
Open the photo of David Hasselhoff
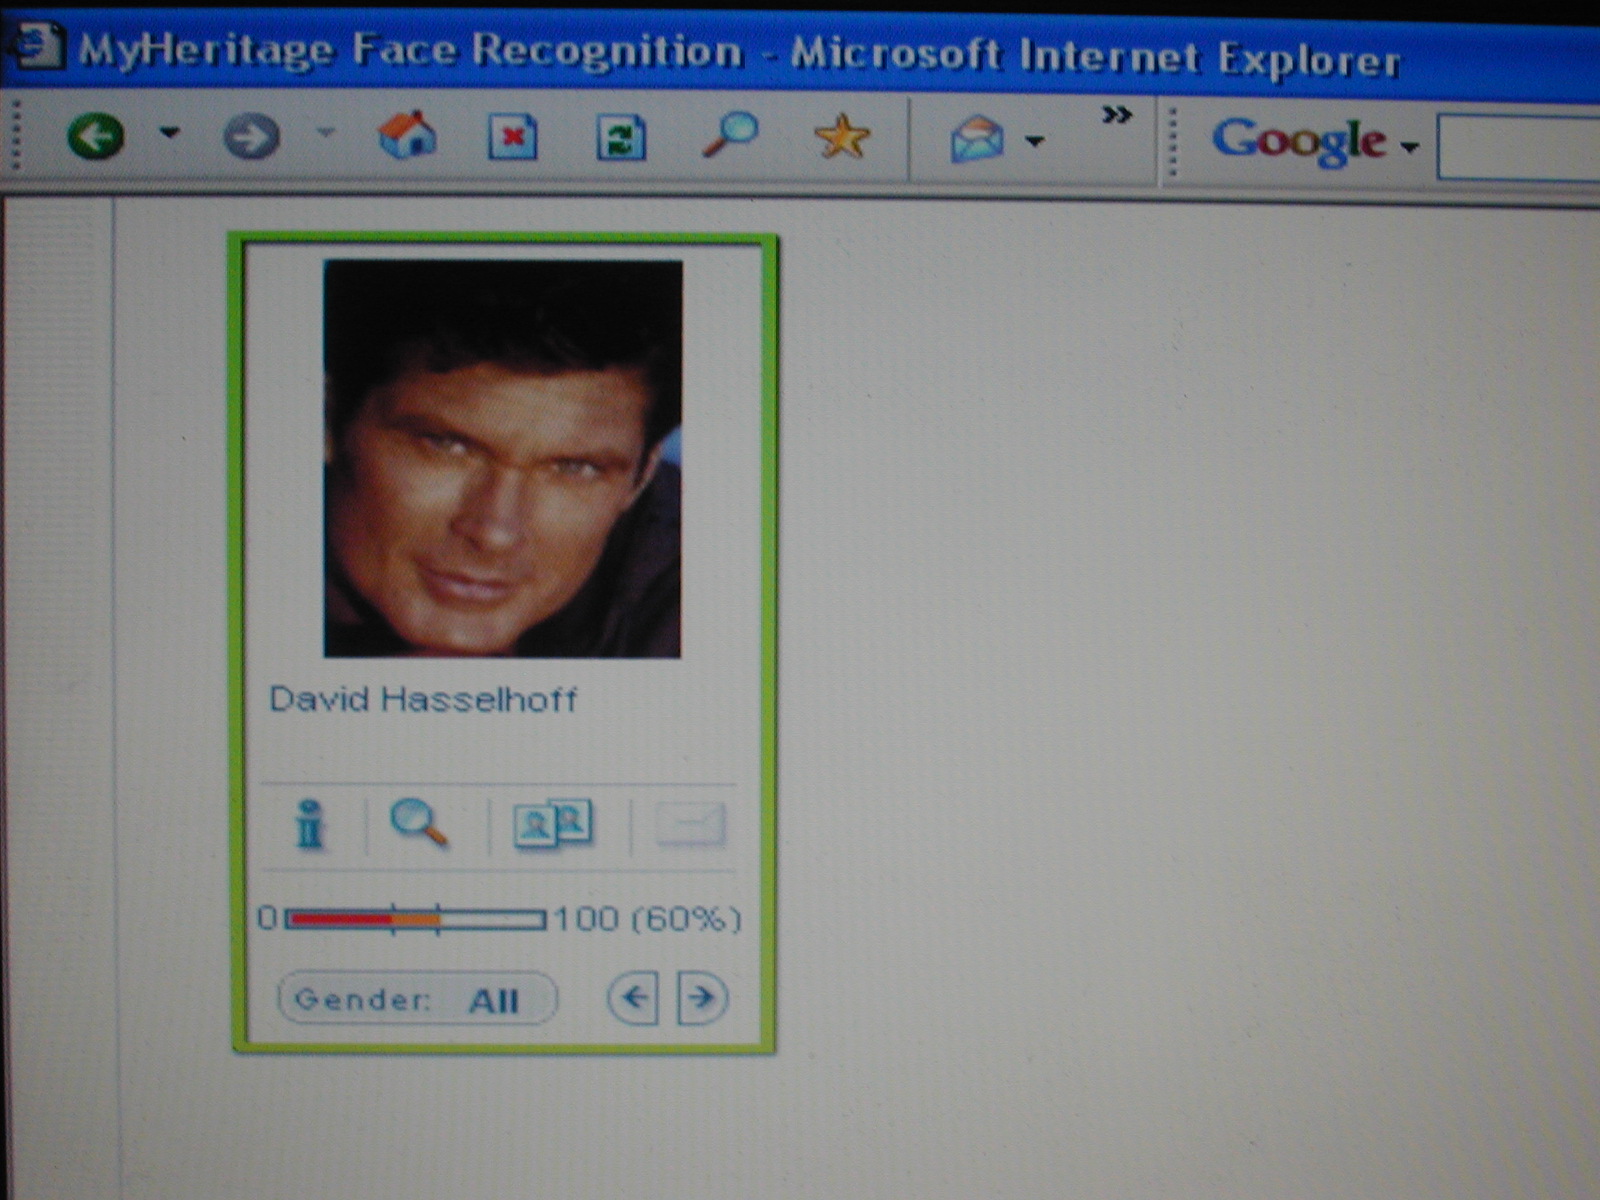click(x=502, y=458)
